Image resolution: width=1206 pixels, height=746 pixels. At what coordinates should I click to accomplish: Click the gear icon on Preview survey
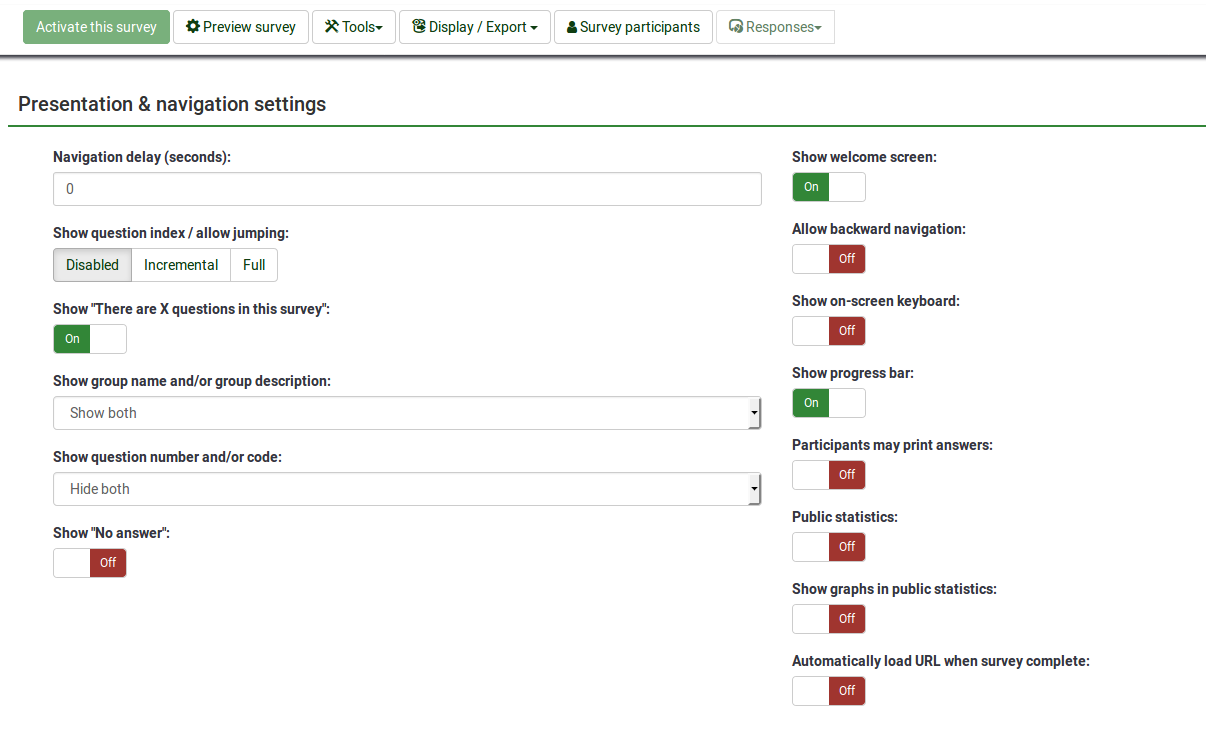click(193, 27)
